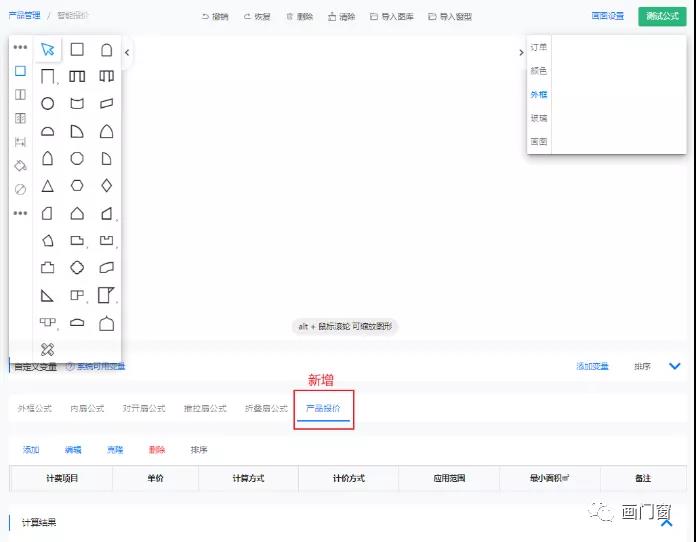The height and width of the screenshot is (542, 696).
Task: Switch to the 产品报价 tab
Action: [323, 409]
